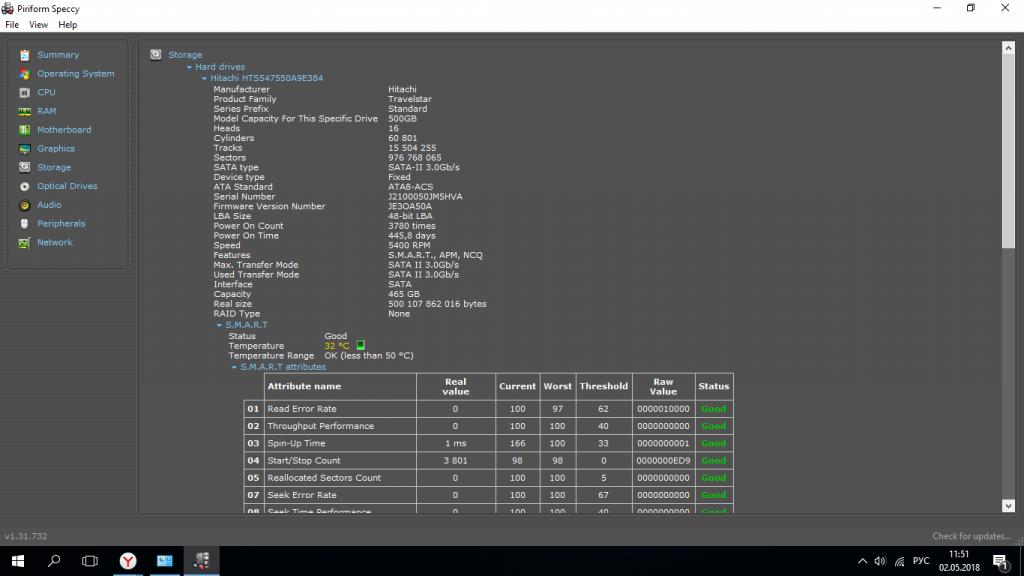Click the green temperature indicator square
Image resolution: width=1024 pixels, height=576 pixels.
(x=361, y=346)
